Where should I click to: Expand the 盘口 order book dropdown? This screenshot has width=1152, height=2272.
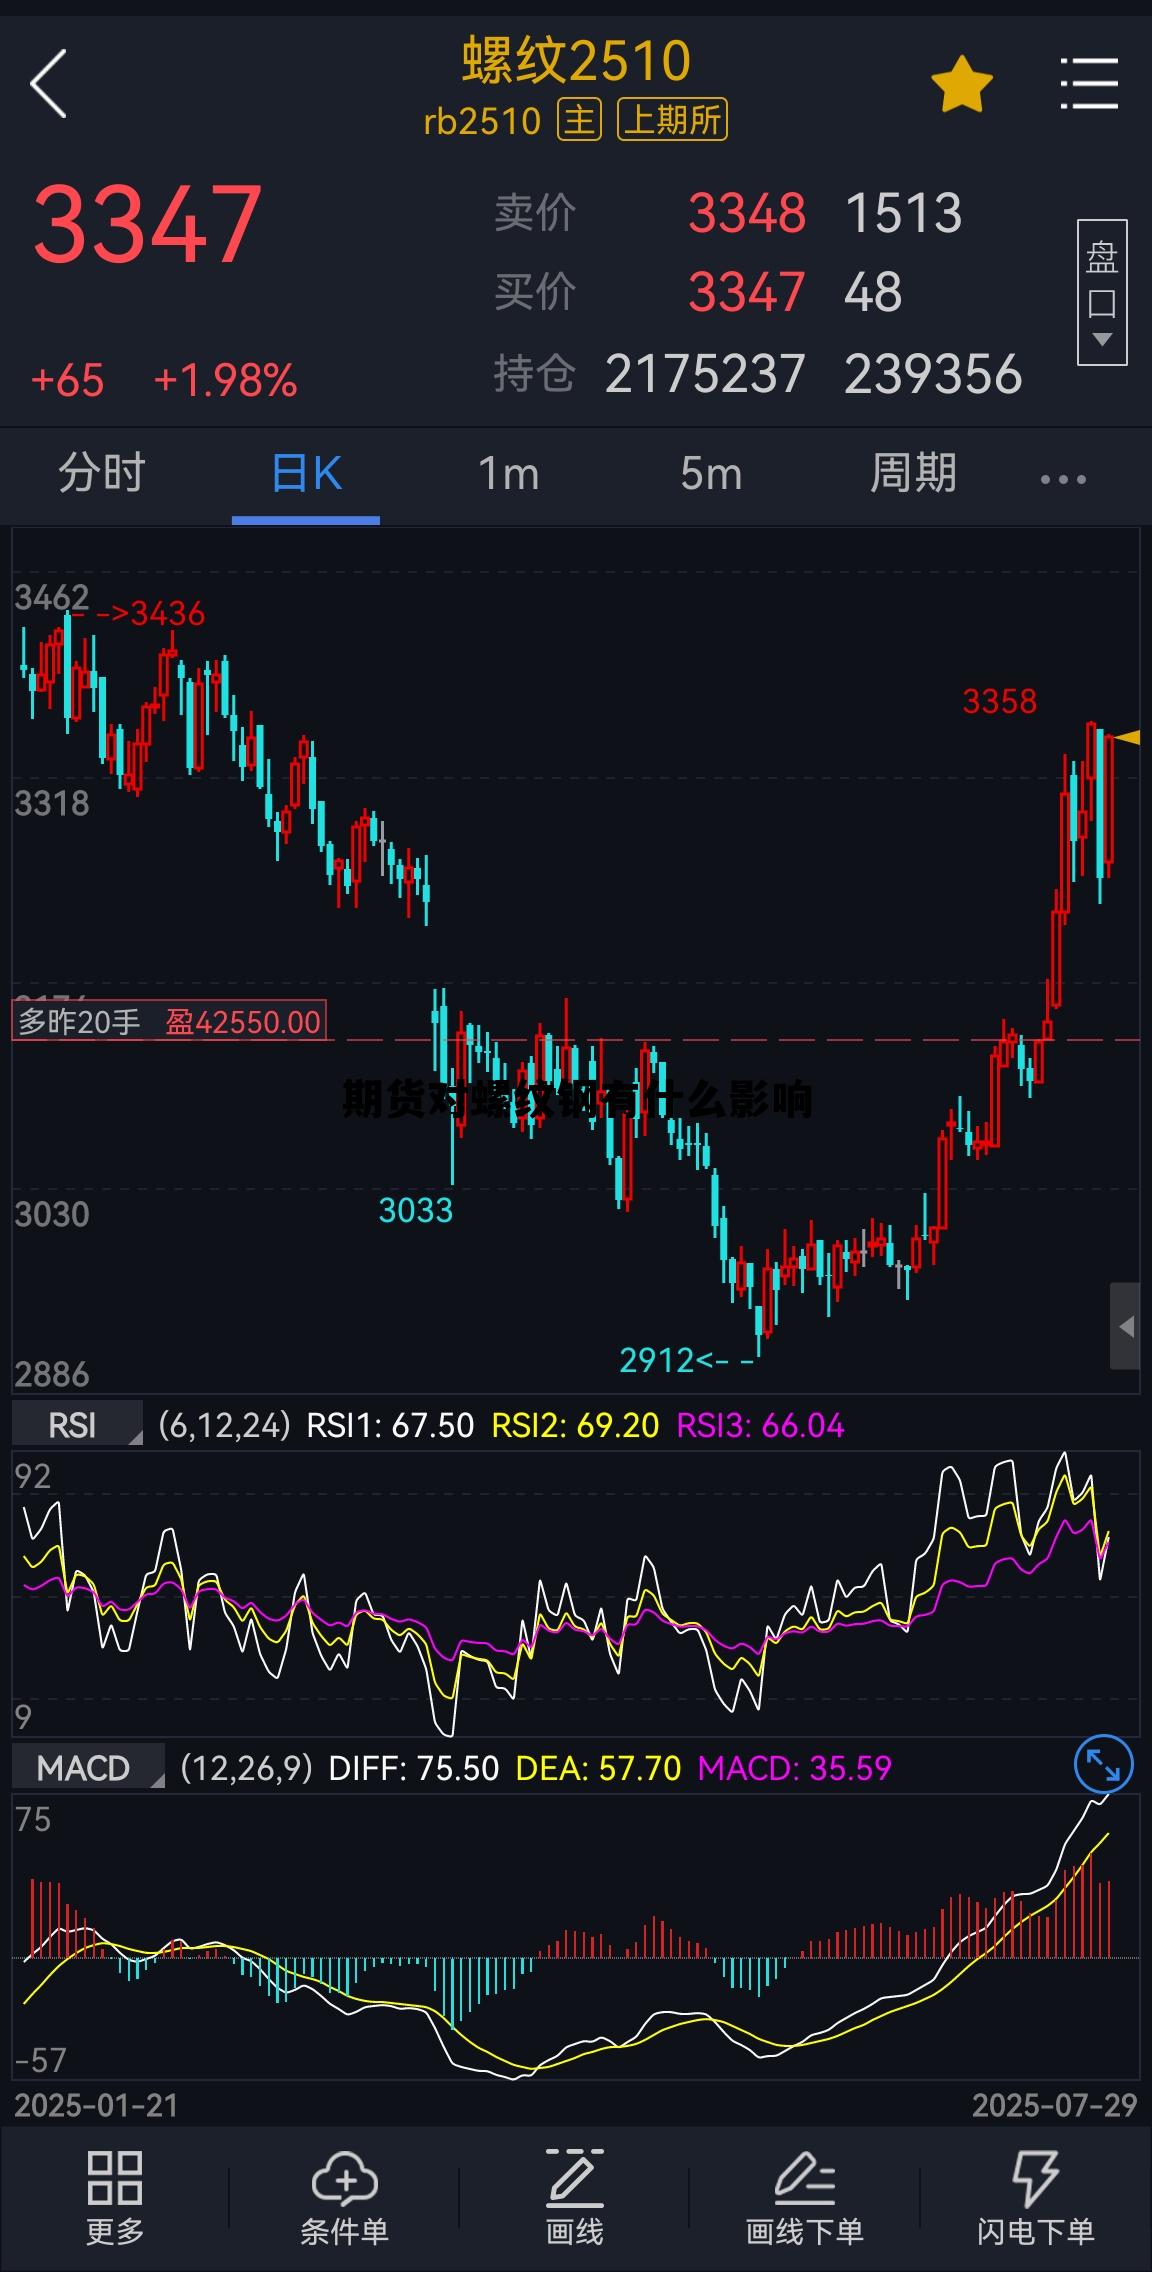tap(1101, 291)
